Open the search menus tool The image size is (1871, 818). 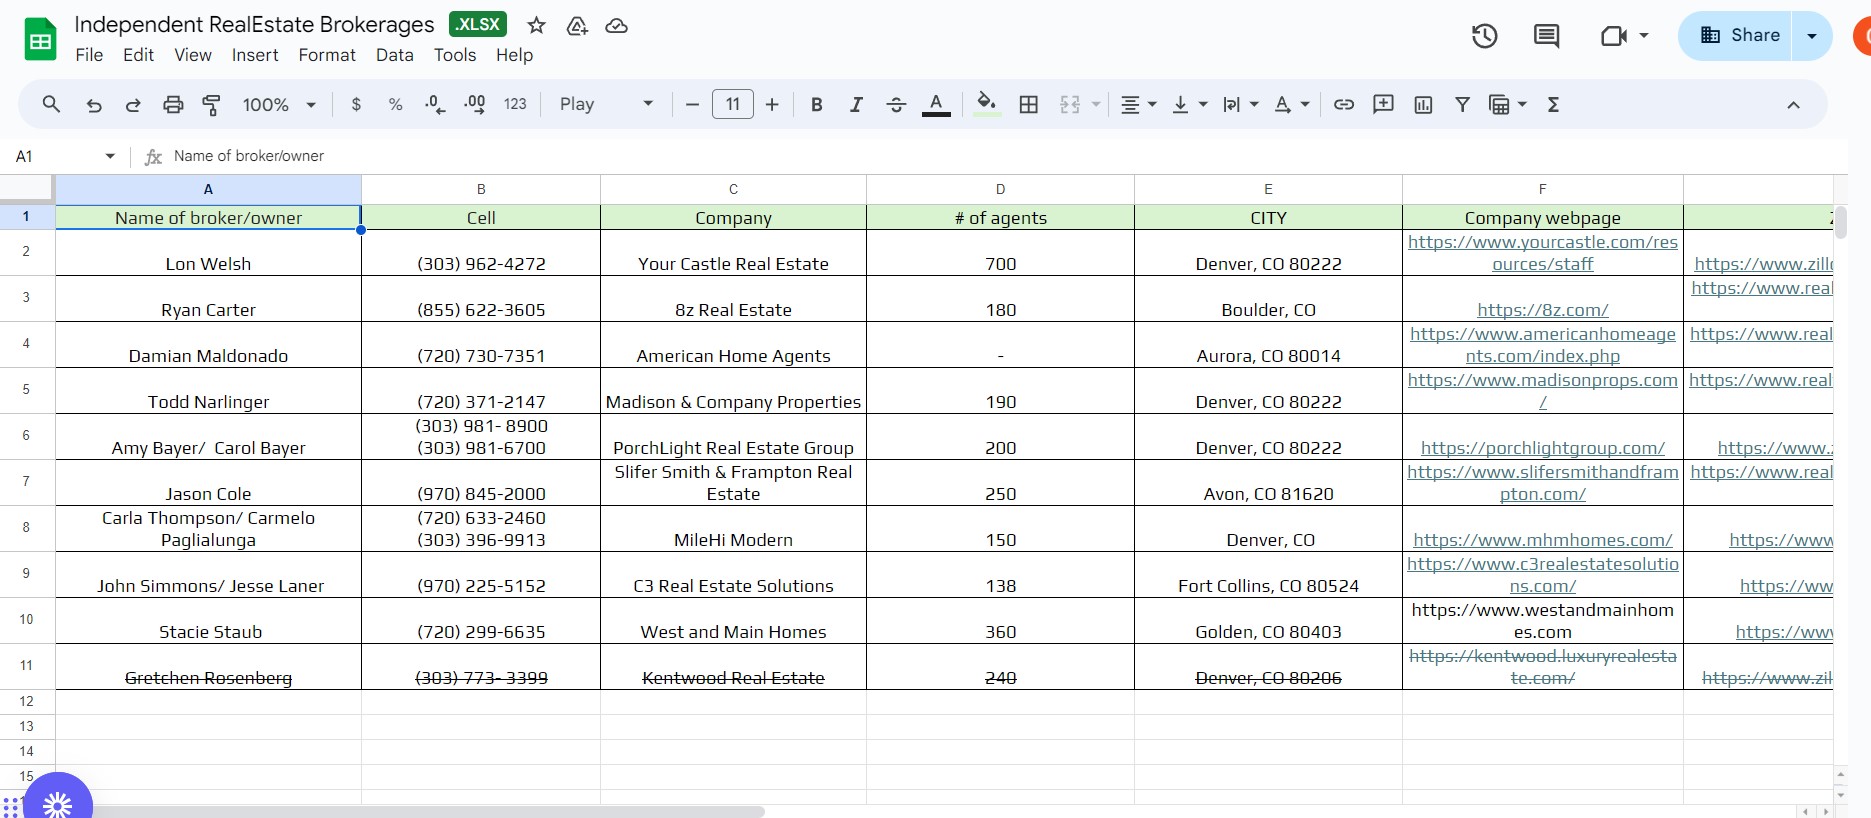(x=51, y=104)
